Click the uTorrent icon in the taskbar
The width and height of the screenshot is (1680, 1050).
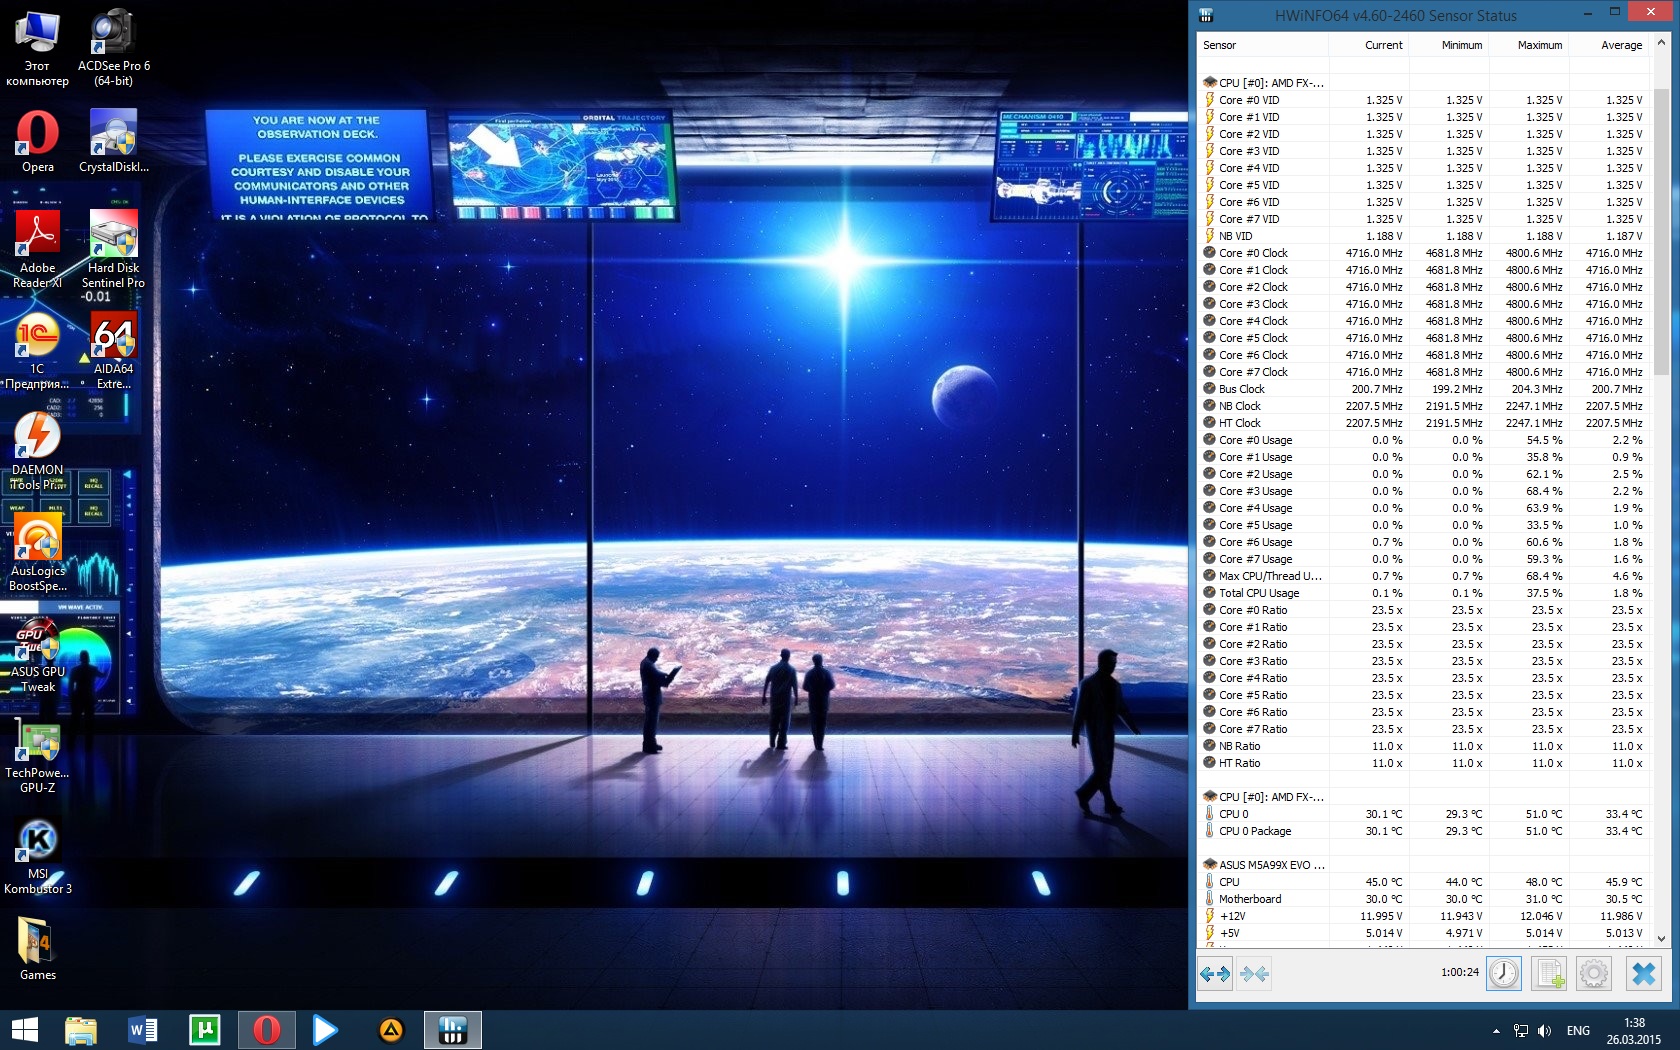205,1029
